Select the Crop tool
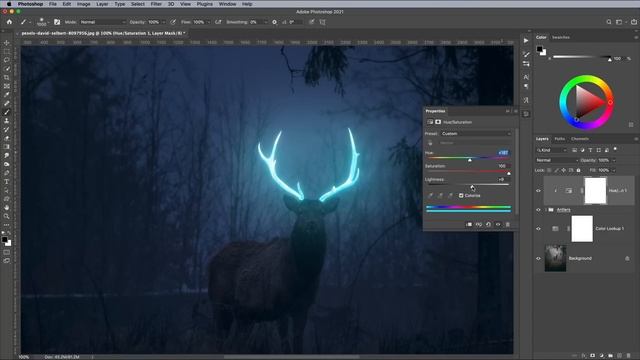640x360 pixels. coord(7,78)
